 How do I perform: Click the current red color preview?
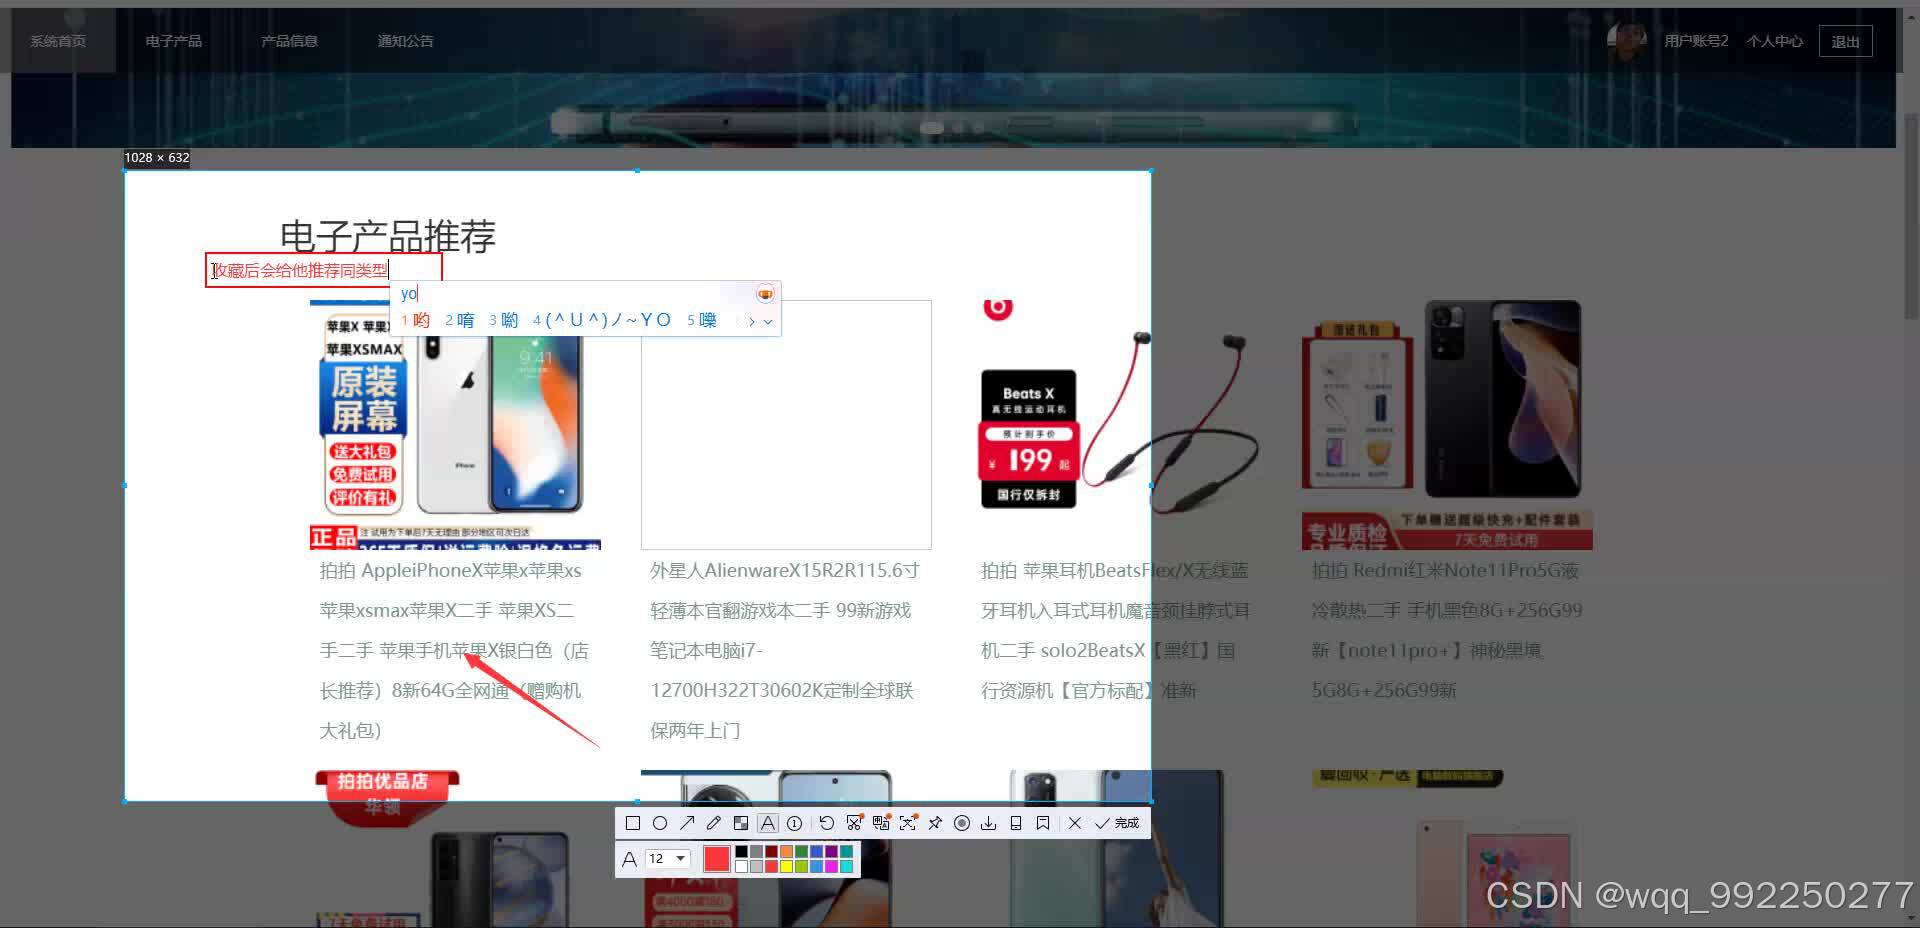717,859
